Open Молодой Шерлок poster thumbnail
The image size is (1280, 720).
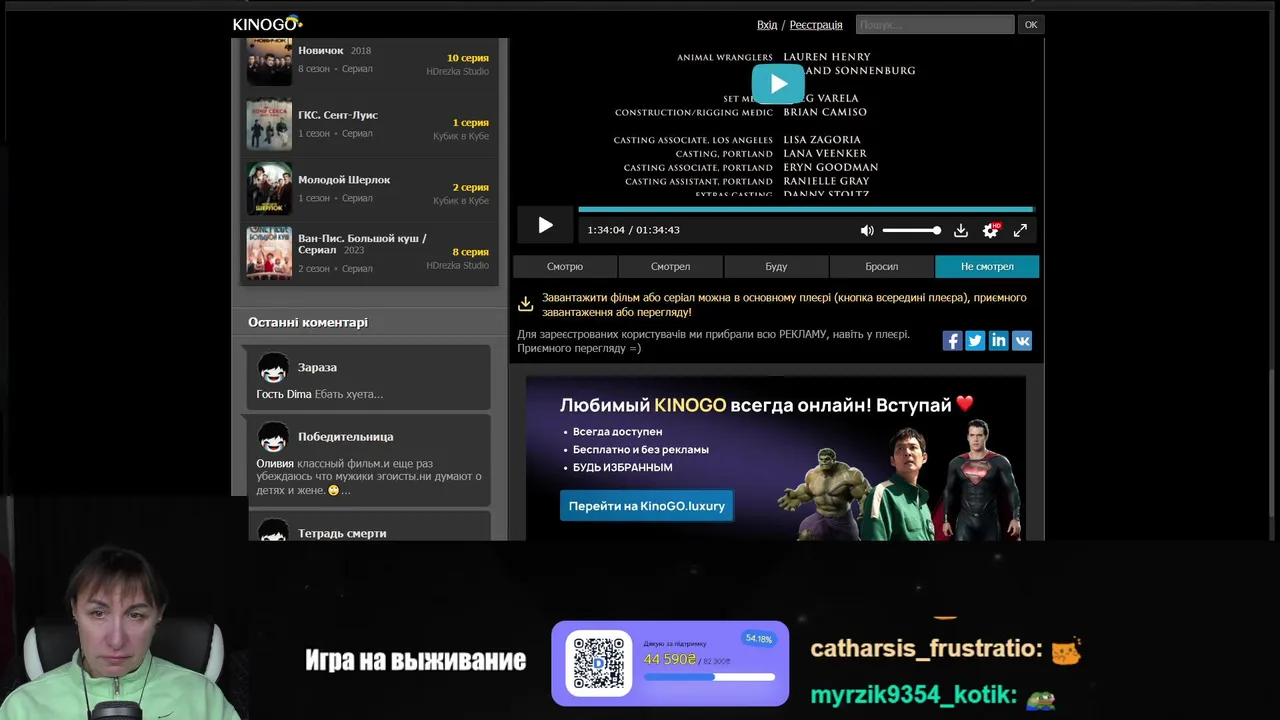[x=269, y=188]
